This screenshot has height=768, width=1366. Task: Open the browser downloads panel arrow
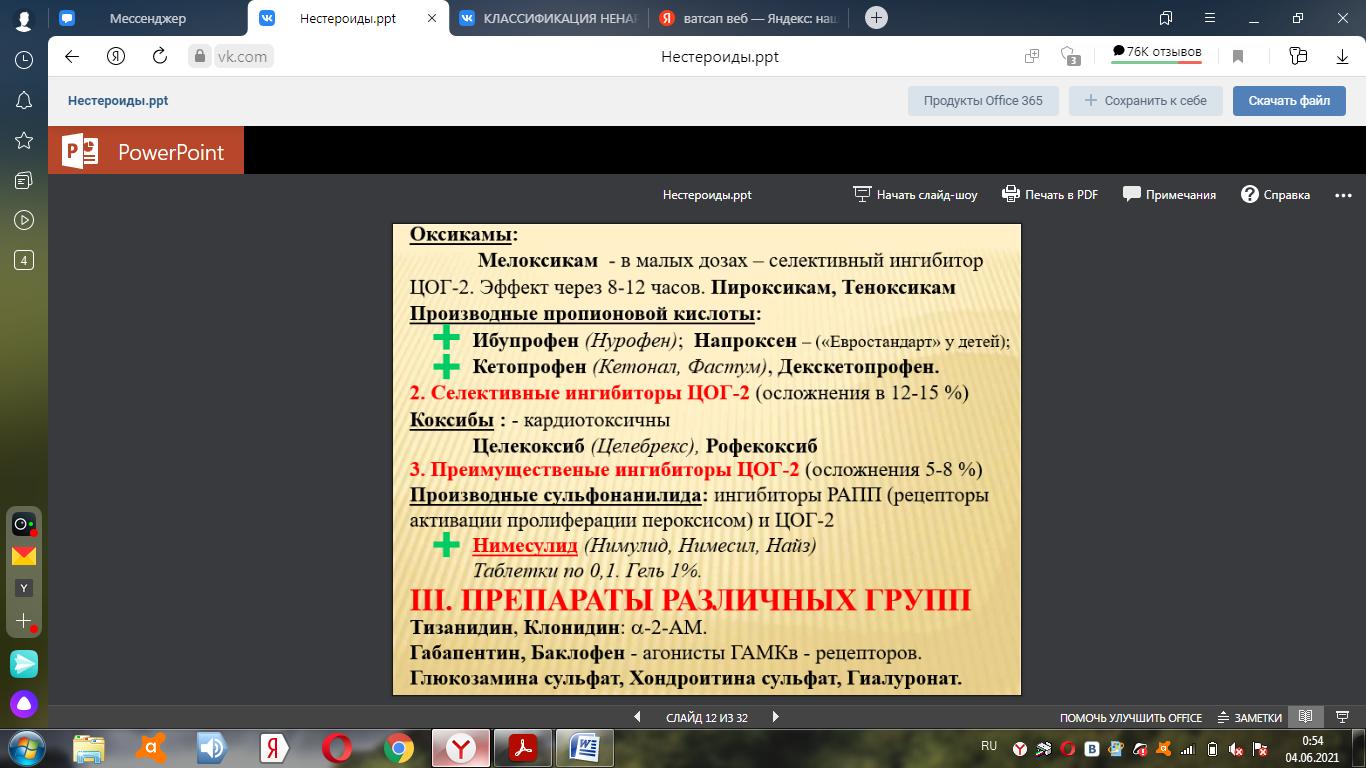point(1342,57)
